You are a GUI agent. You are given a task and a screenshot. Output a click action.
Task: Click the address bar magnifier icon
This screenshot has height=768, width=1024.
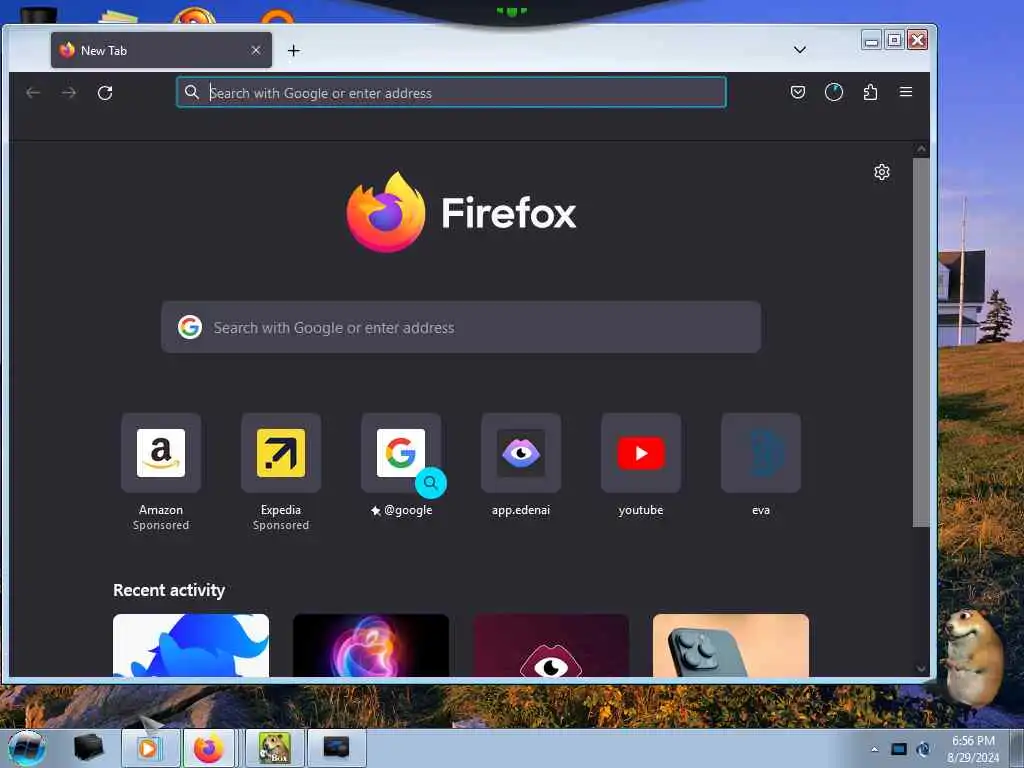(x=191, y=92)
